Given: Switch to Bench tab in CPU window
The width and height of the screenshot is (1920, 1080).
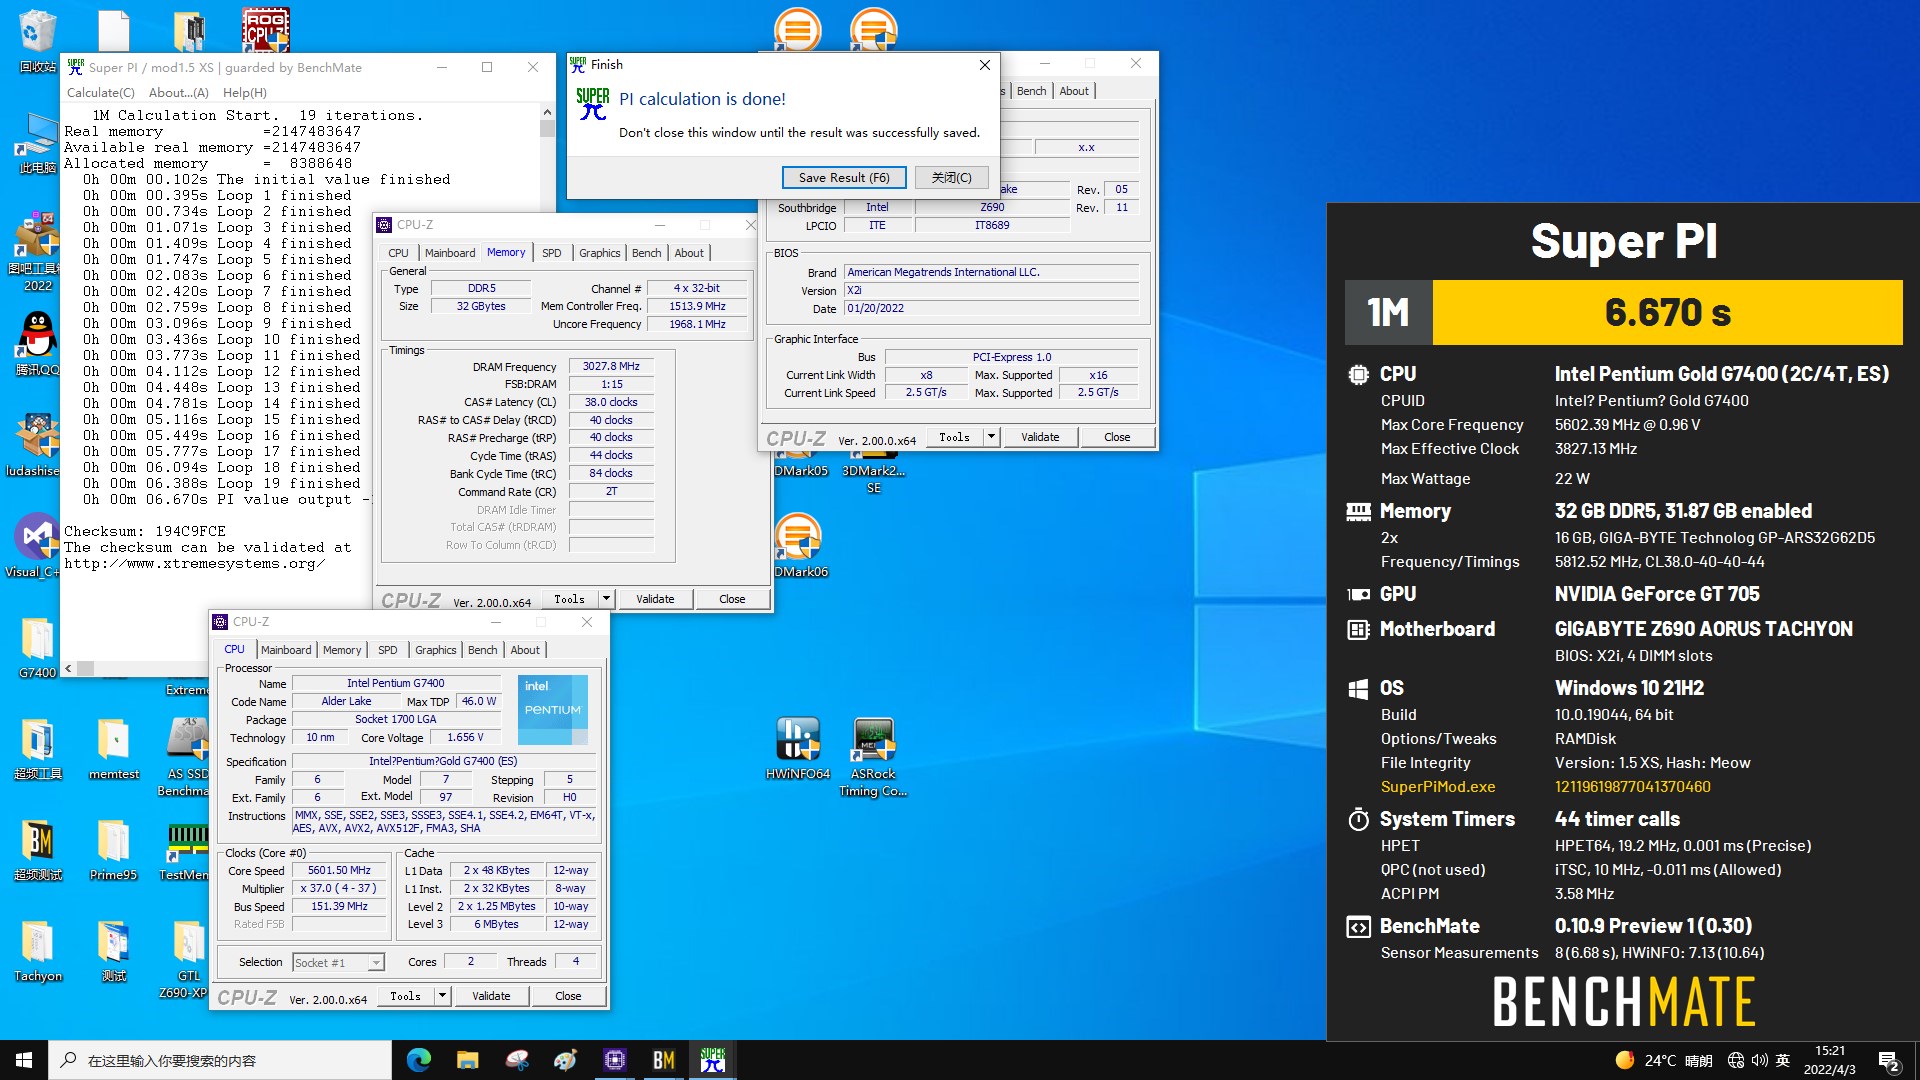Looking at the screenshot, I should pos(482,650).
